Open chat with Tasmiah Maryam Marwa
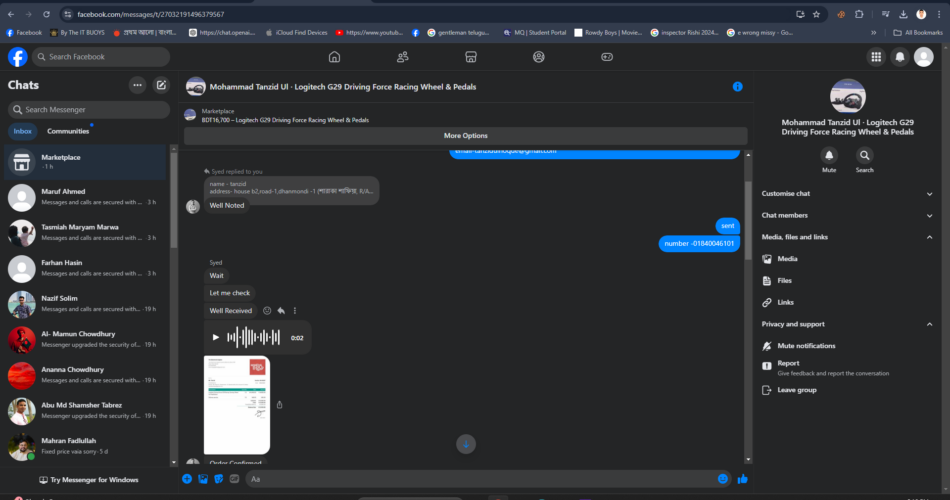Screen dimensions: 950x500 (x=85, y=233)
